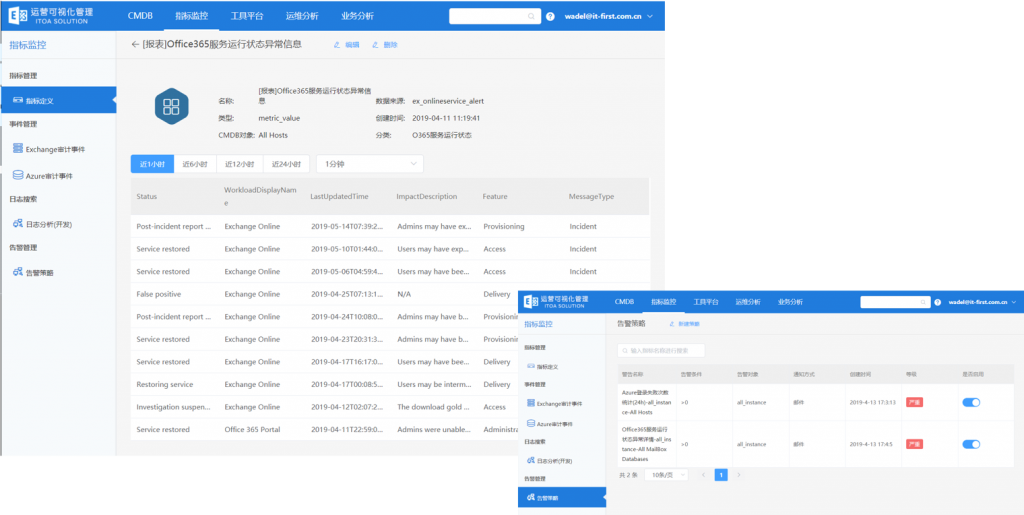
Task: Click the Status column header
Action: [x=146, y=196]
